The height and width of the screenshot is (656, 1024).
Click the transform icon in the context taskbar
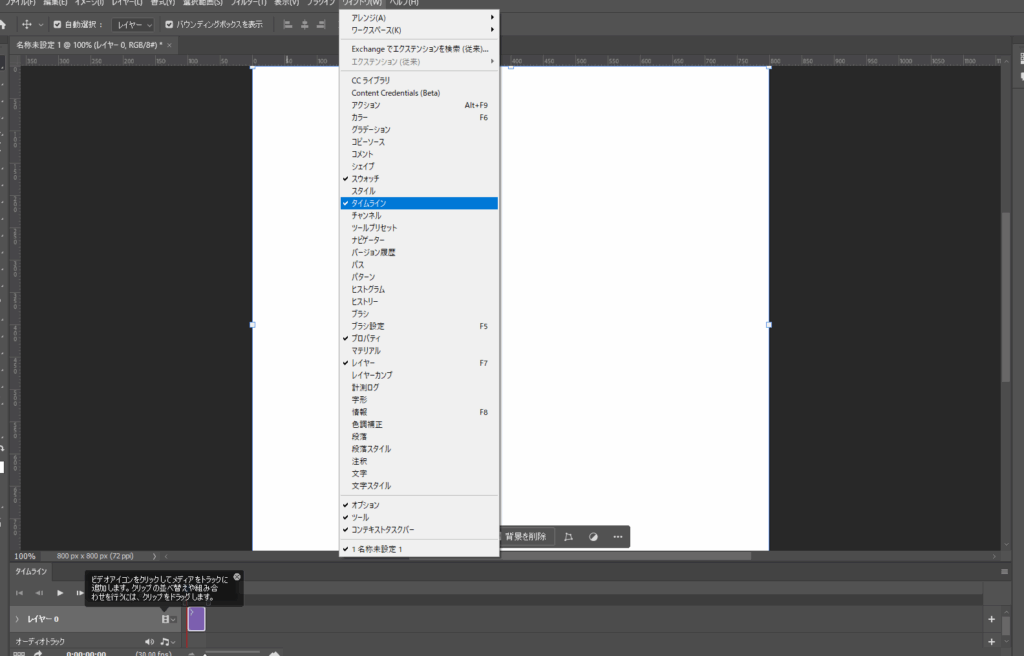coord(568,537)
